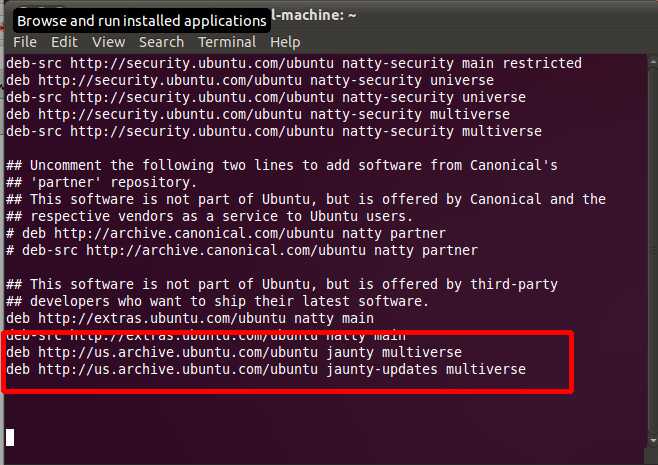Click '# deb-src http://archive.canonical.com/ubuntu natty partner' line
The image size is (658, 465).
tap(242, 251)
